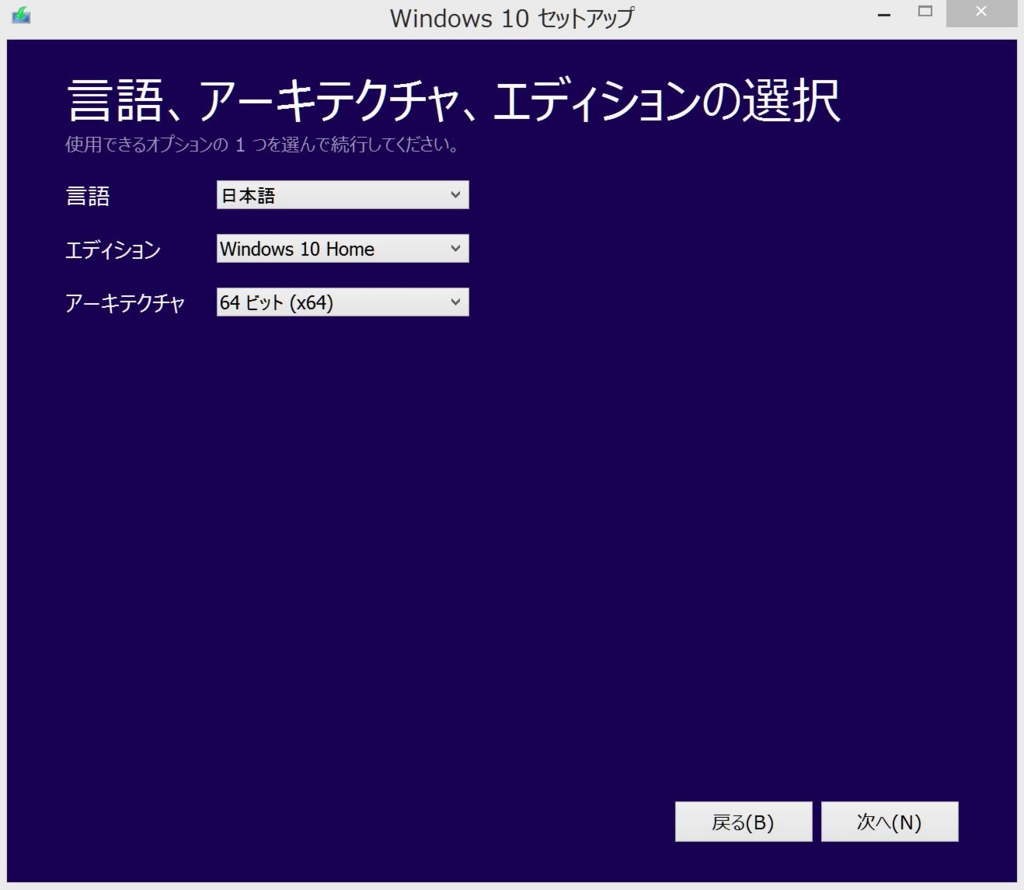
Task: Click the 言語 row label
Action: 87,196
